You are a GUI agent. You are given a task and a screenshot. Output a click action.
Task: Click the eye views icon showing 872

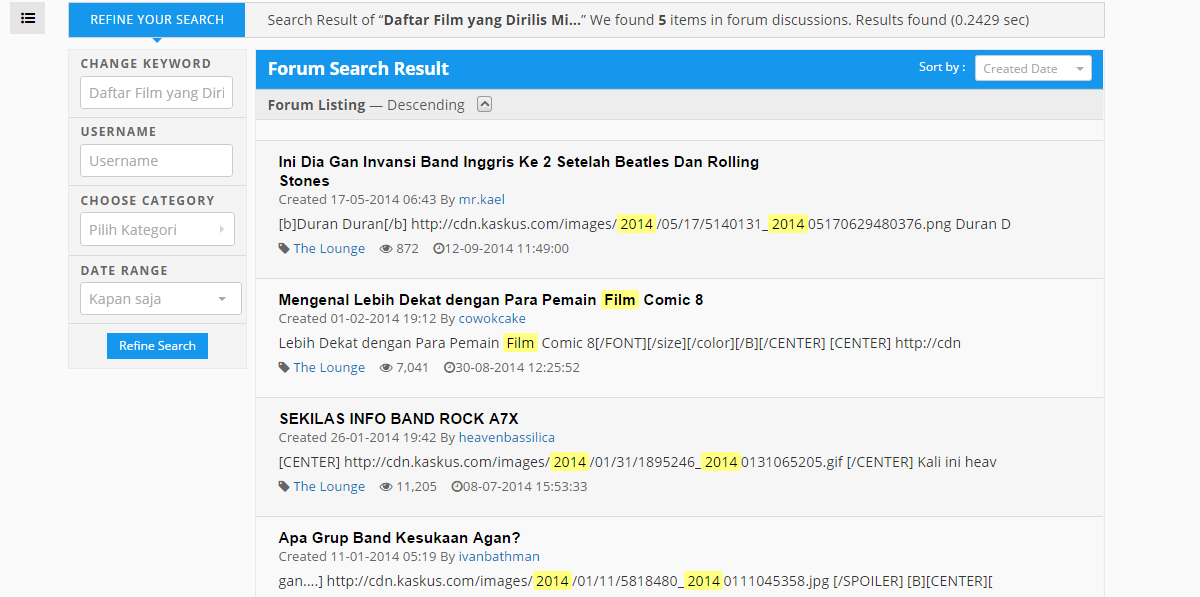386,249
